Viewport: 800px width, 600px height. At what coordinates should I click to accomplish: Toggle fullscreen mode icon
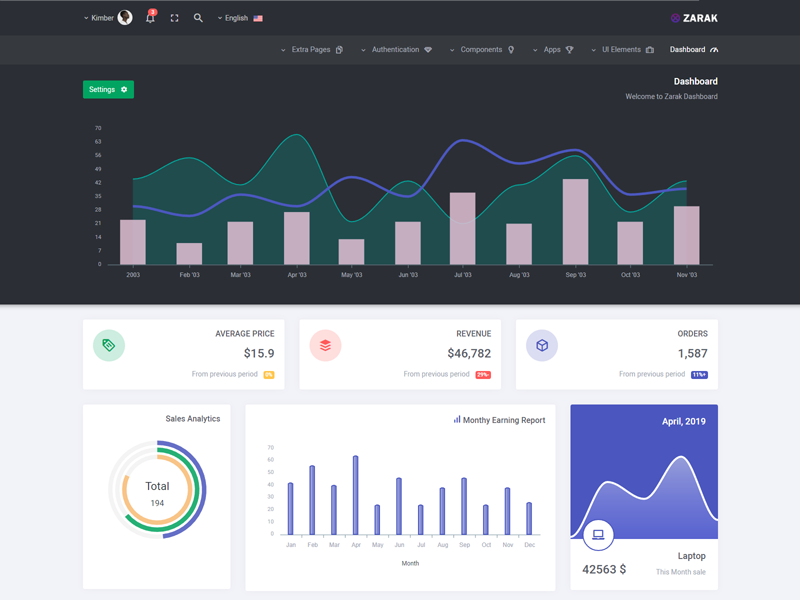(174, 18)
